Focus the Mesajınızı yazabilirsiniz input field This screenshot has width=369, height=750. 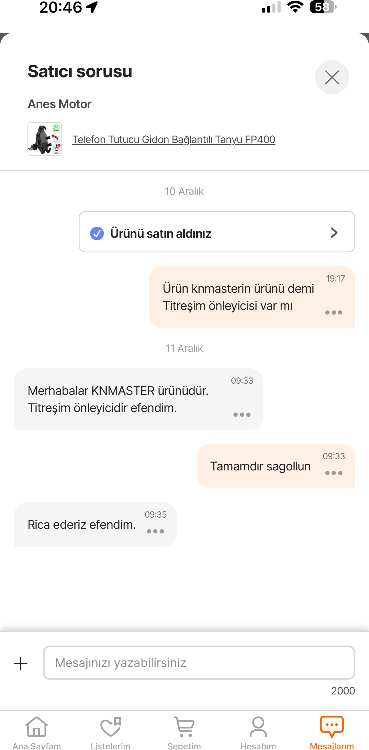[199, 663]
